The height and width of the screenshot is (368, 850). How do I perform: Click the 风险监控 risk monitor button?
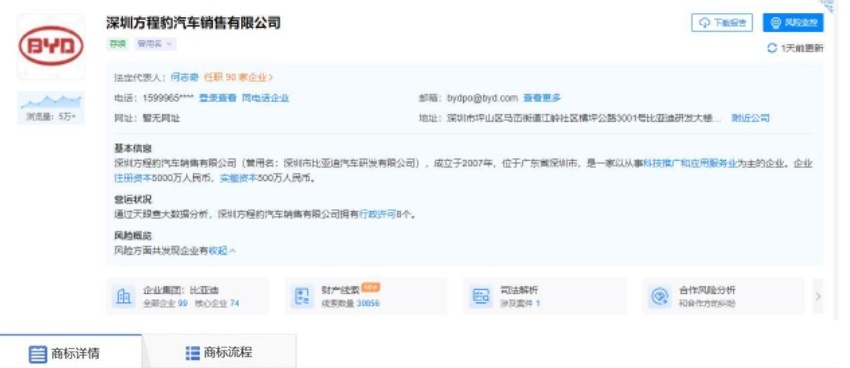pyautogui.click(x=793, y=23)
